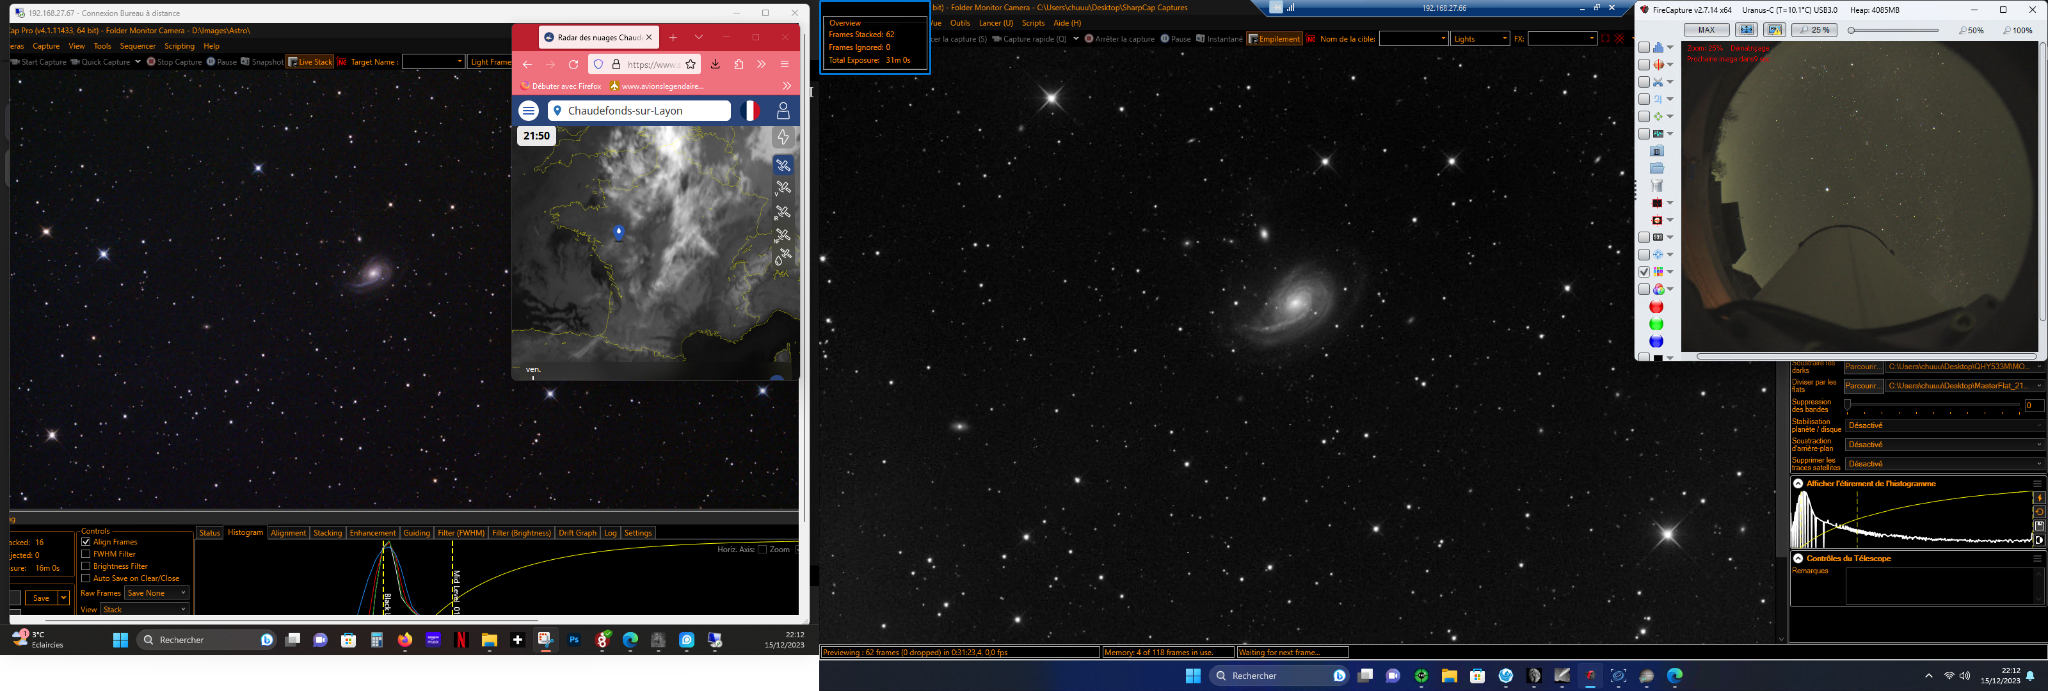The image size is (2048, 691).
Task: Open the Target Name dropdown
Action: 433,62
